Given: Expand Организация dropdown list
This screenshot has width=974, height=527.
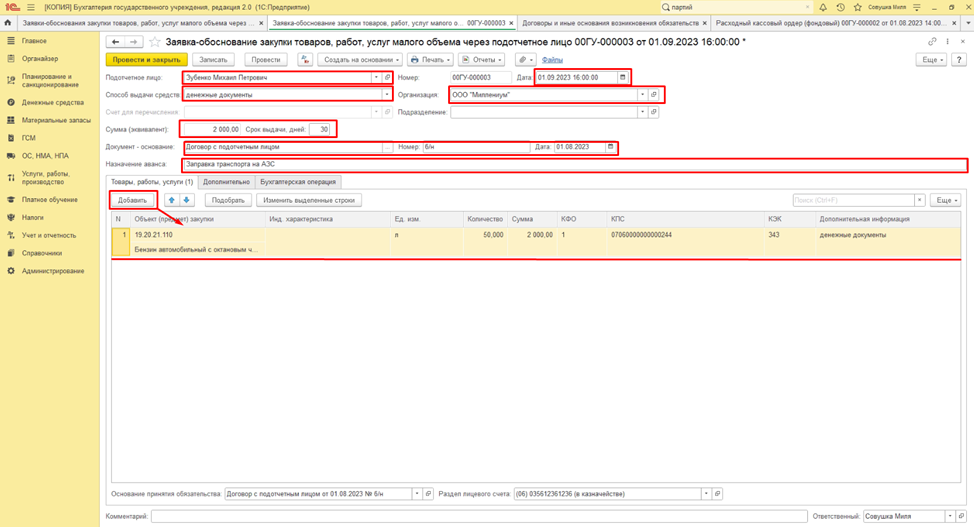Looking at the screenshot, I should 642,94.
